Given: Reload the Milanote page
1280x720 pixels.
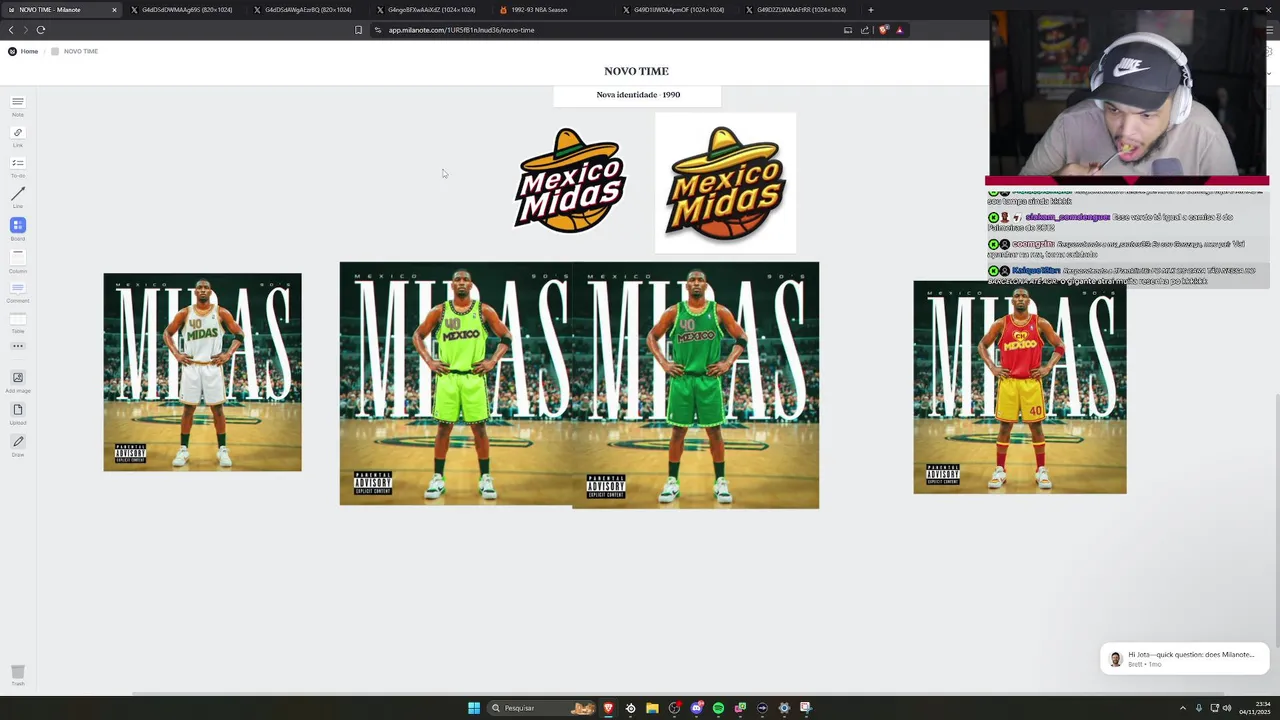Looking at the screenshot, I should (x=41, y=30).
